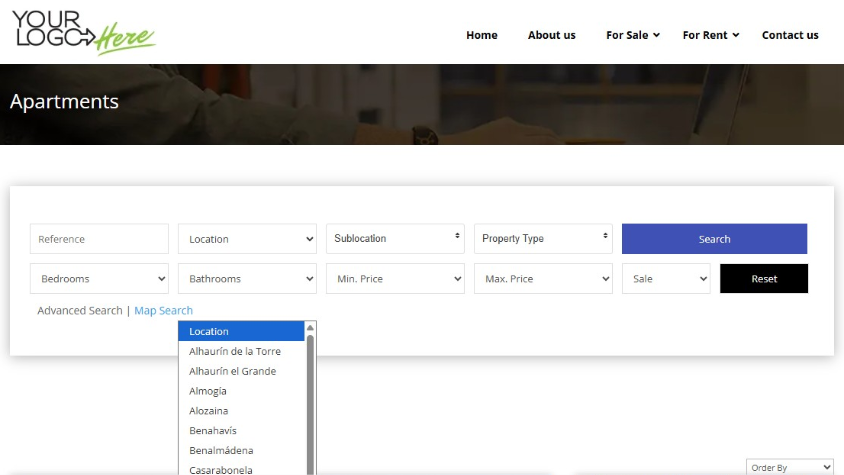
Task: Open the Contact us page
Action: tap(789, 35)
